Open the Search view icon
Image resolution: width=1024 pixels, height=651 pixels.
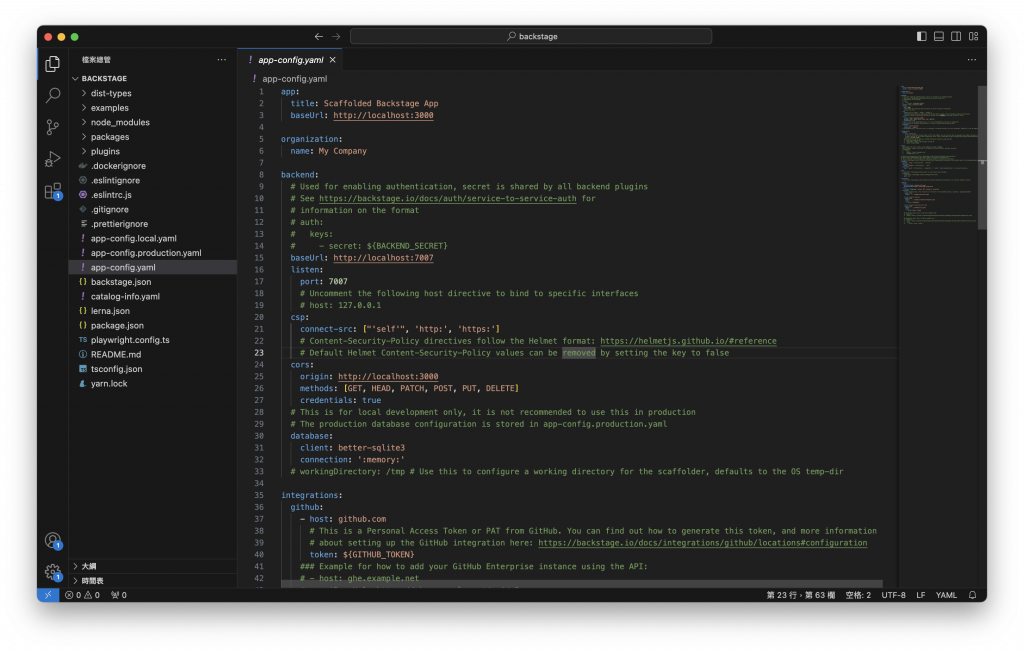point(53,95)
